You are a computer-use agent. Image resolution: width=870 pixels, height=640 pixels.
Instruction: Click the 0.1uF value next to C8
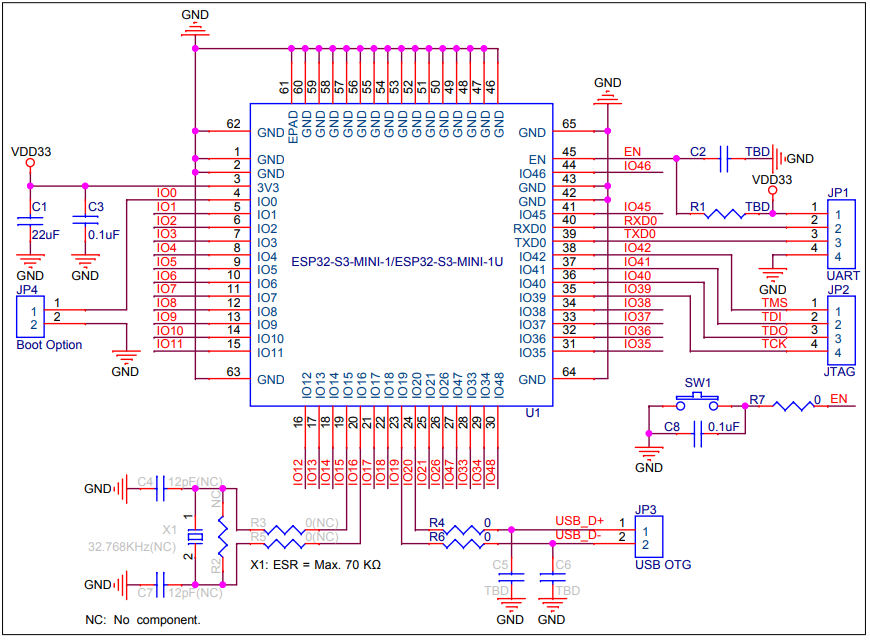(724, 427)
